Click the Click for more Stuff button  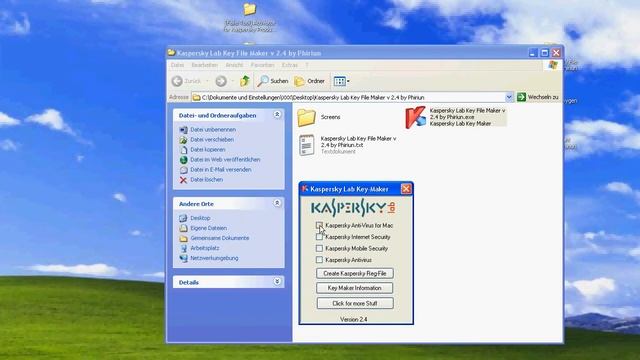click(x=355, y=303)
